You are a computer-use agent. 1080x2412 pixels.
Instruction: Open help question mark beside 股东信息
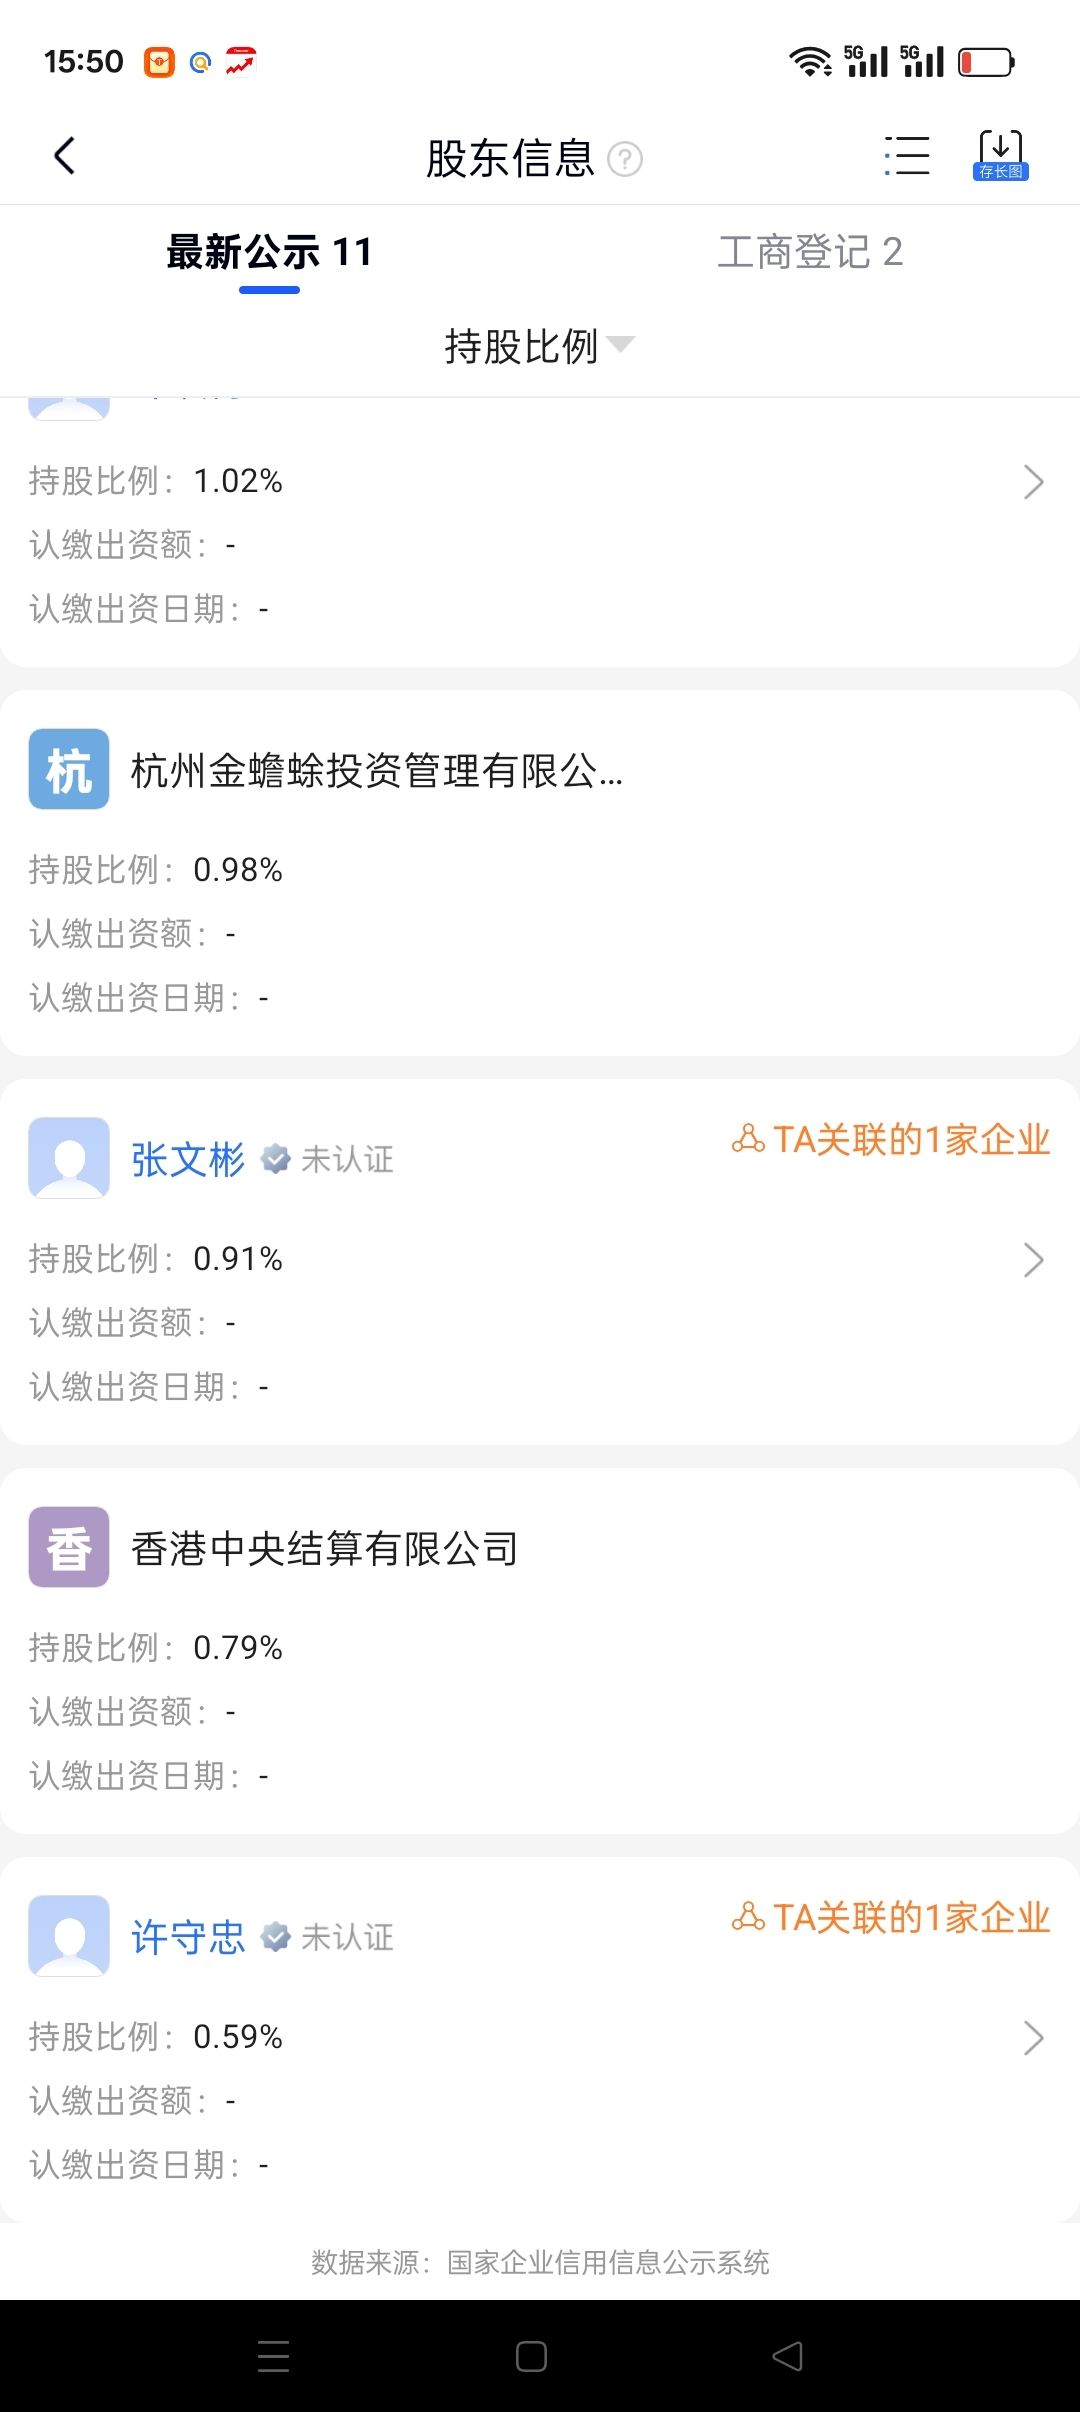[625, 159]
